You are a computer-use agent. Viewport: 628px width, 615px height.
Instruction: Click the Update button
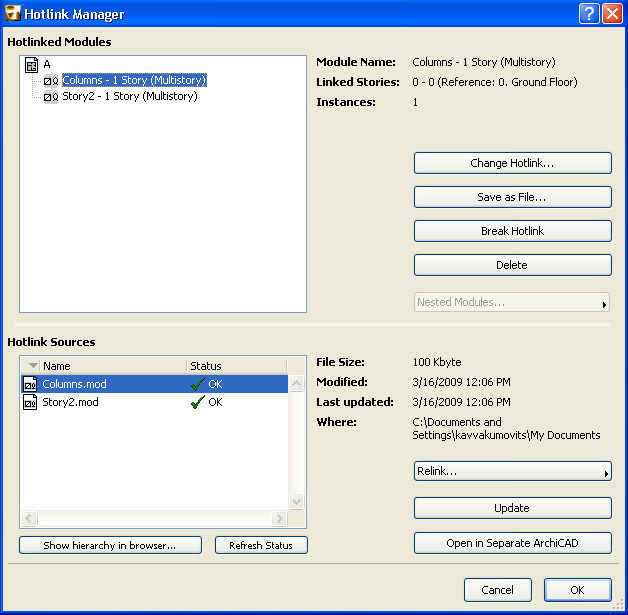(513, 508)
